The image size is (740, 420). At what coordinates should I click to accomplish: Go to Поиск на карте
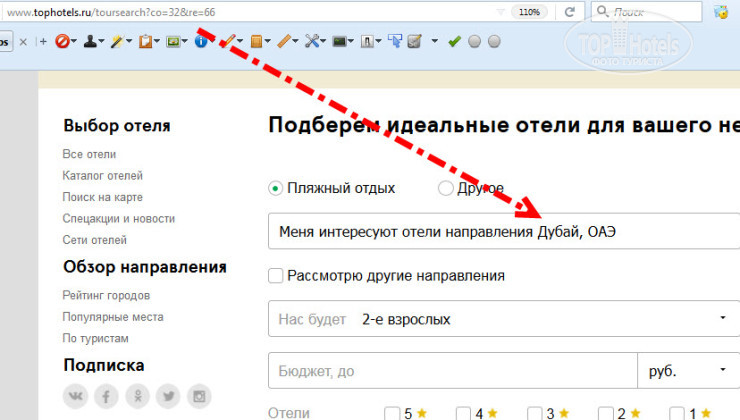coord(102,197)
